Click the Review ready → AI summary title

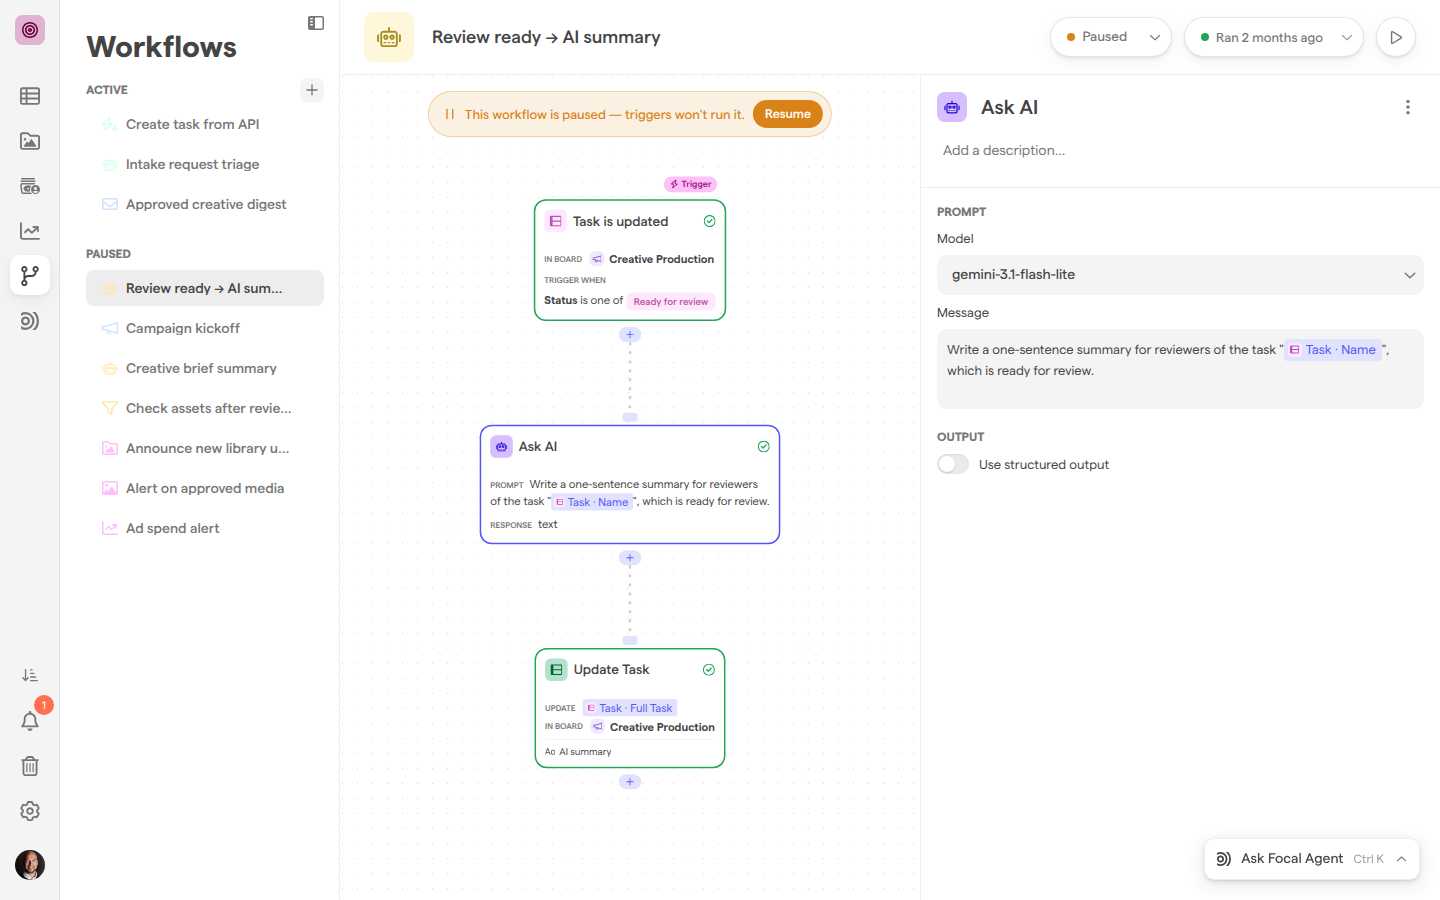pyautogui.click(x=546, y=37)
